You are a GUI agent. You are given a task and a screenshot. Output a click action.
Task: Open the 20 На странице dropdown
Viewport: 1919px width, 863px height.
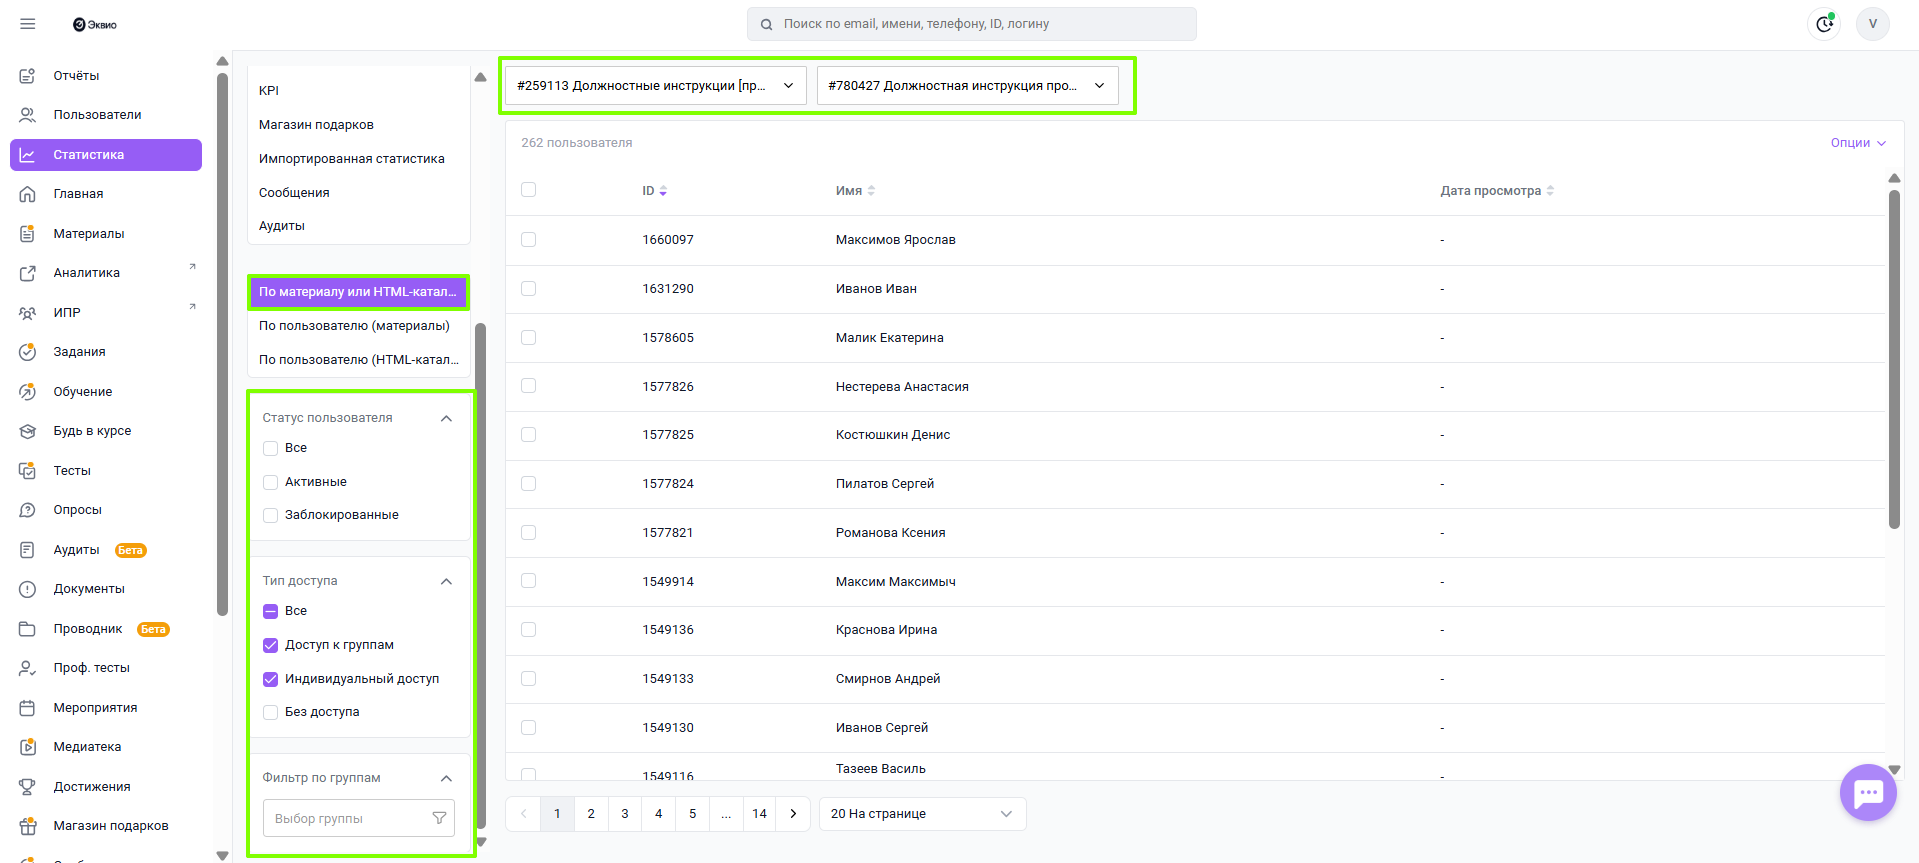[921, 814]
